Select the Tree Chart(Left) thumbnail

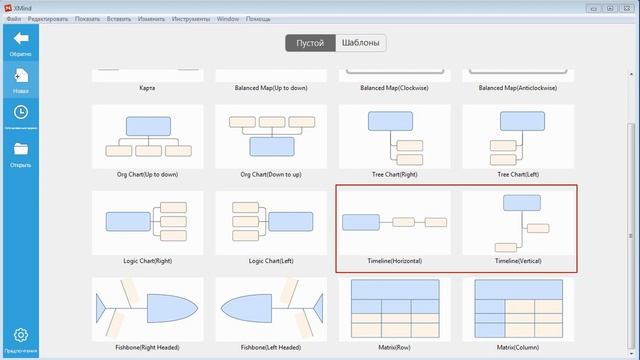point(518,136)
